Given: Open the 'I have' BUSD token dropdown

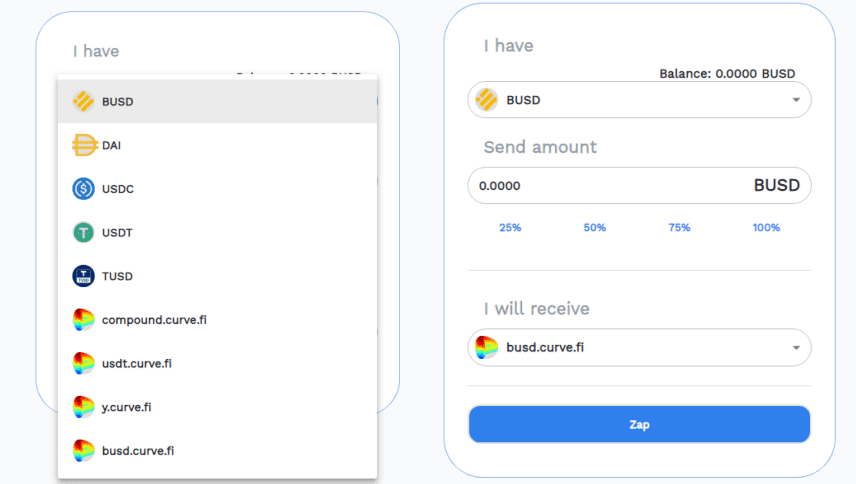Looking at the screenshot, I should point(639,100).
